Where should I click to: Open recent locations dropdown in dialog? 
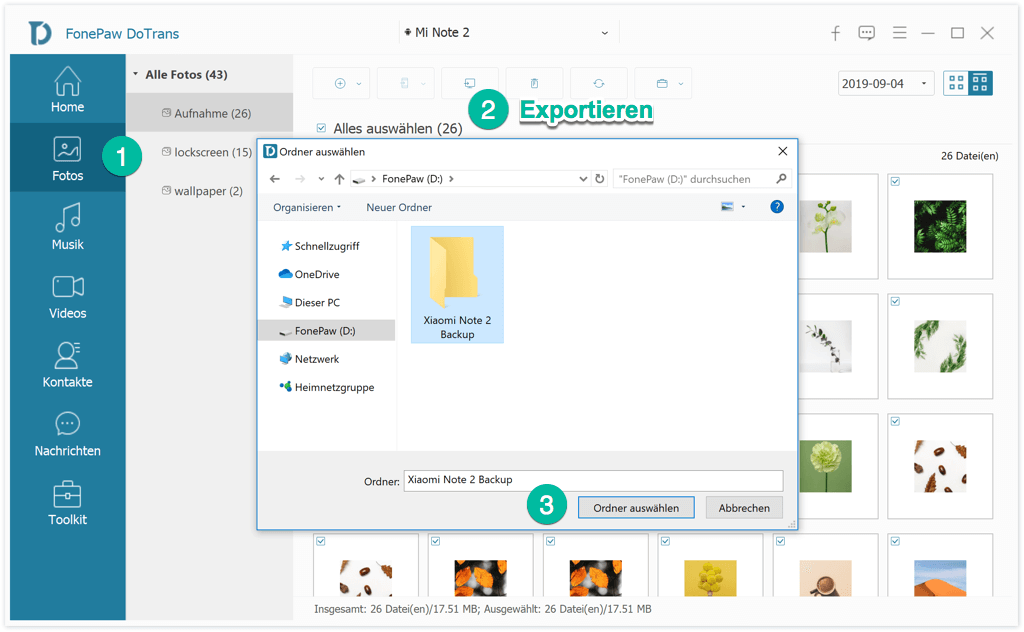(321, 179)
